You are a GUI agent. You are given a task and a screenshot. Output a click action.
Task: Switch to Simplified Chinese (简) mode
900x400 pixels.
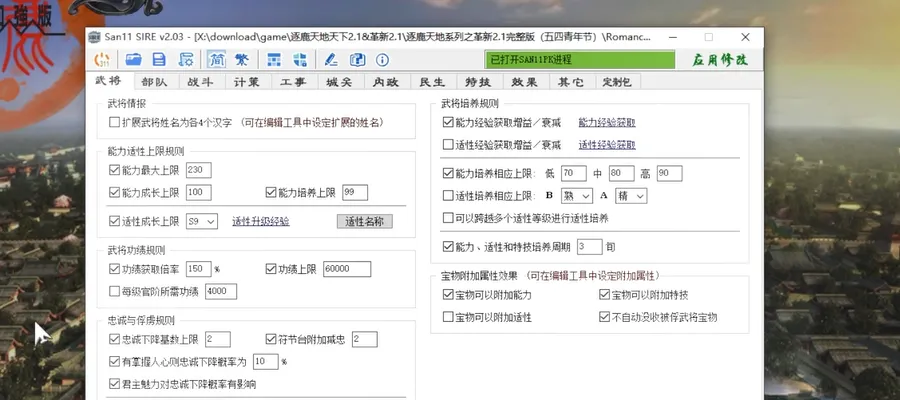[216, 60]
